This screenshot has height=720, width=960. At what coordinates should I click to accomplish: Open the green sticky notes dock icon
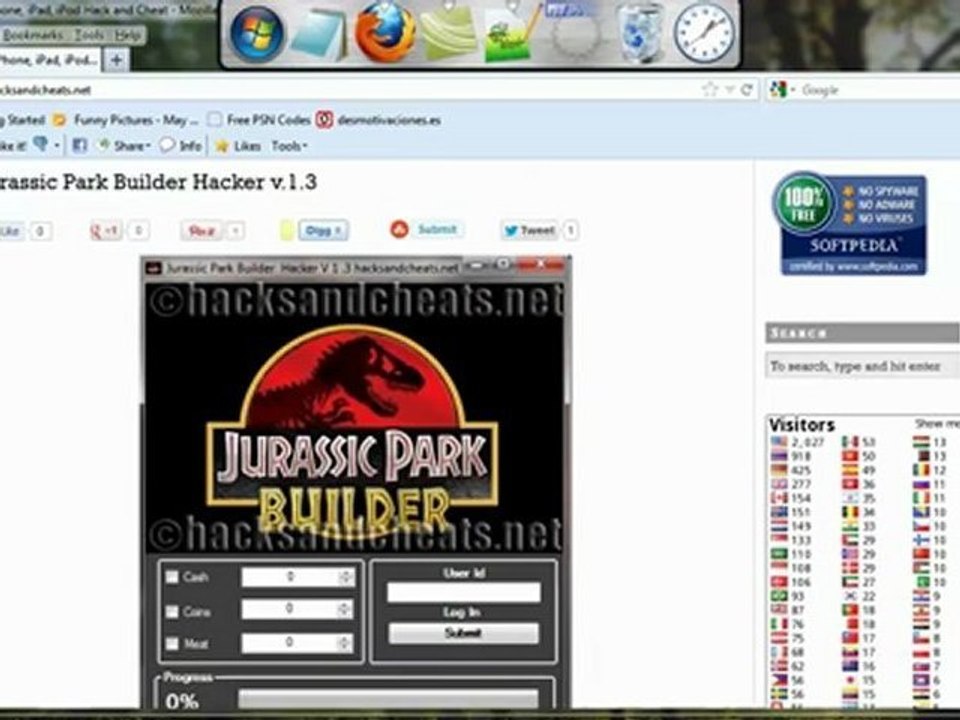449,33
